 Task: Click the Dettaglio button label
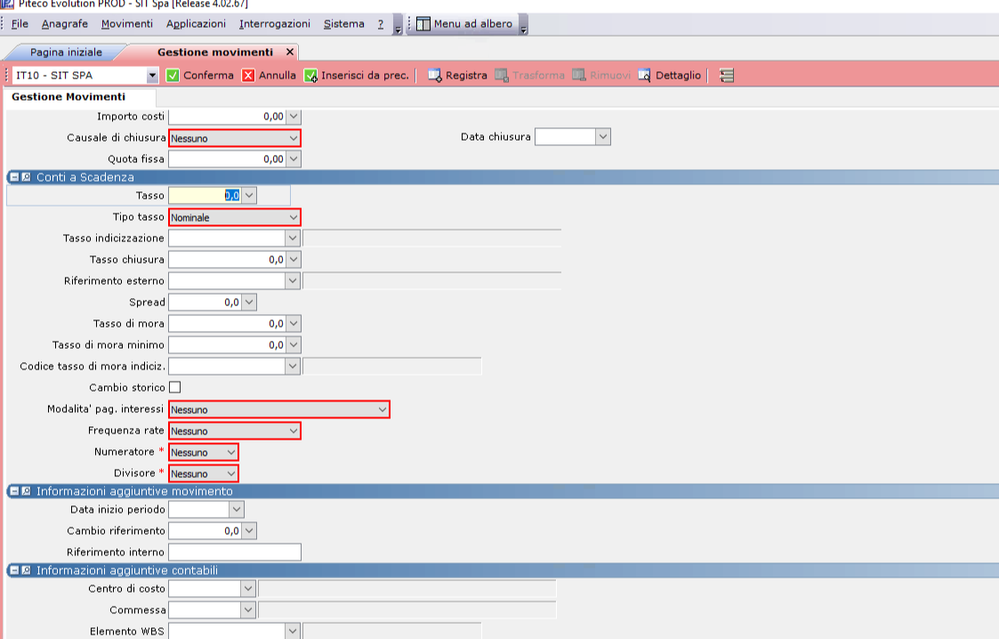(x=678, y=75)
